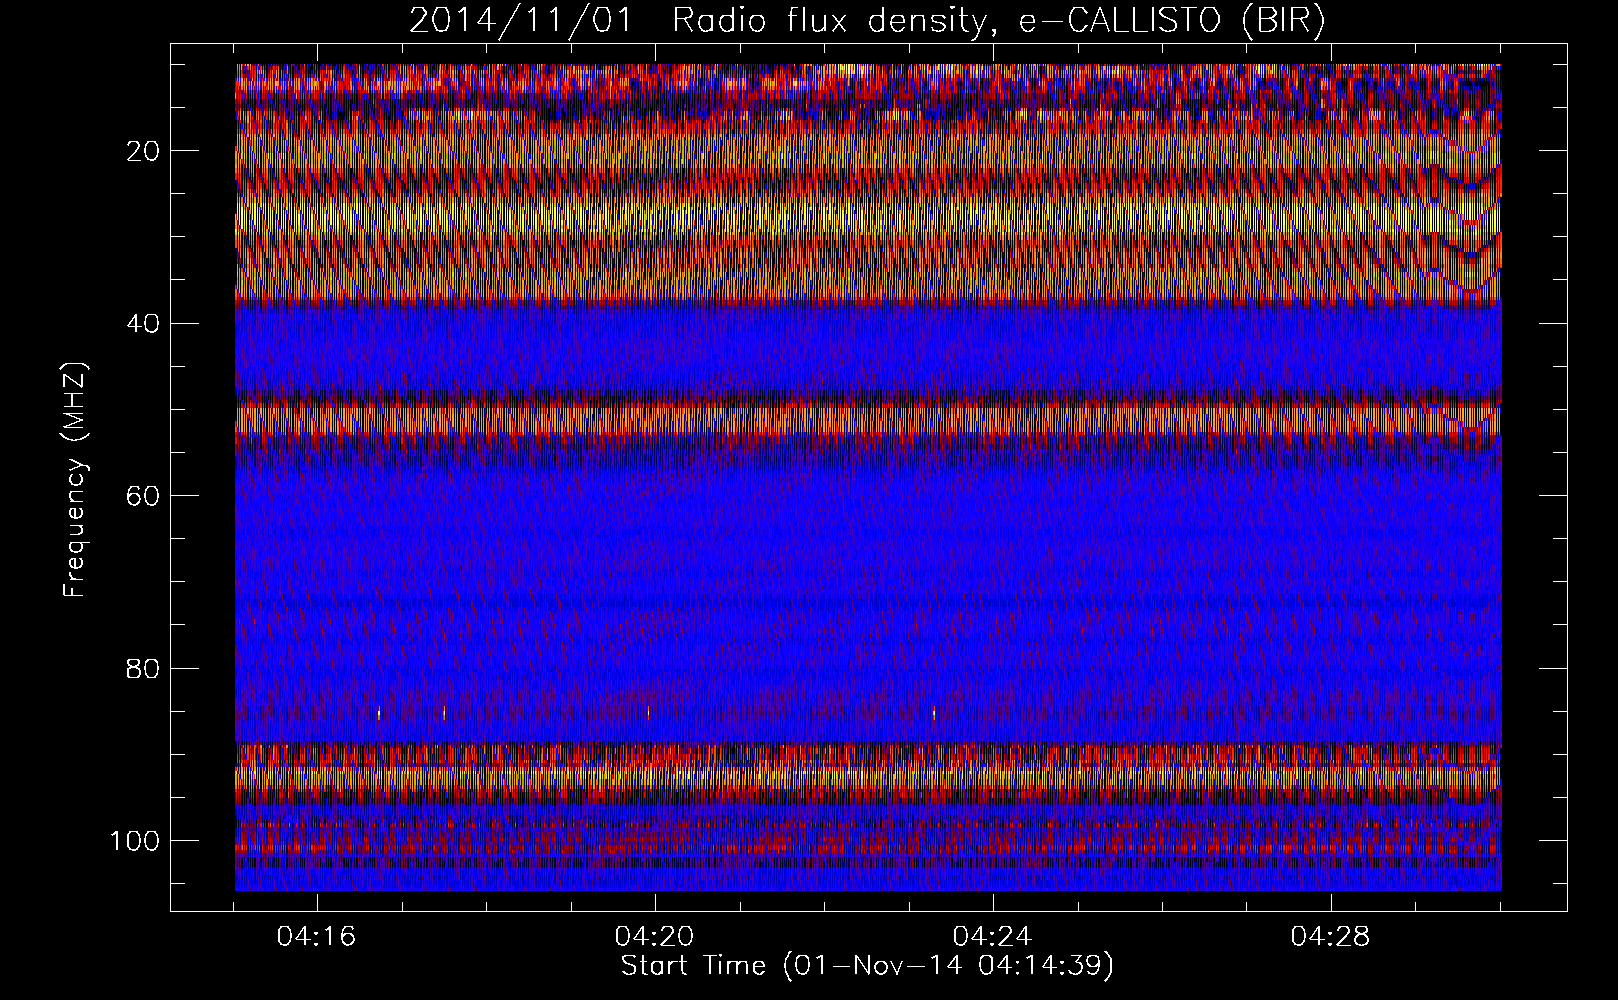Image resolution: width=1618 pixels, height=1000 pixels.
Task: Click the '04:20' time tick label
Action: point(655,937)
